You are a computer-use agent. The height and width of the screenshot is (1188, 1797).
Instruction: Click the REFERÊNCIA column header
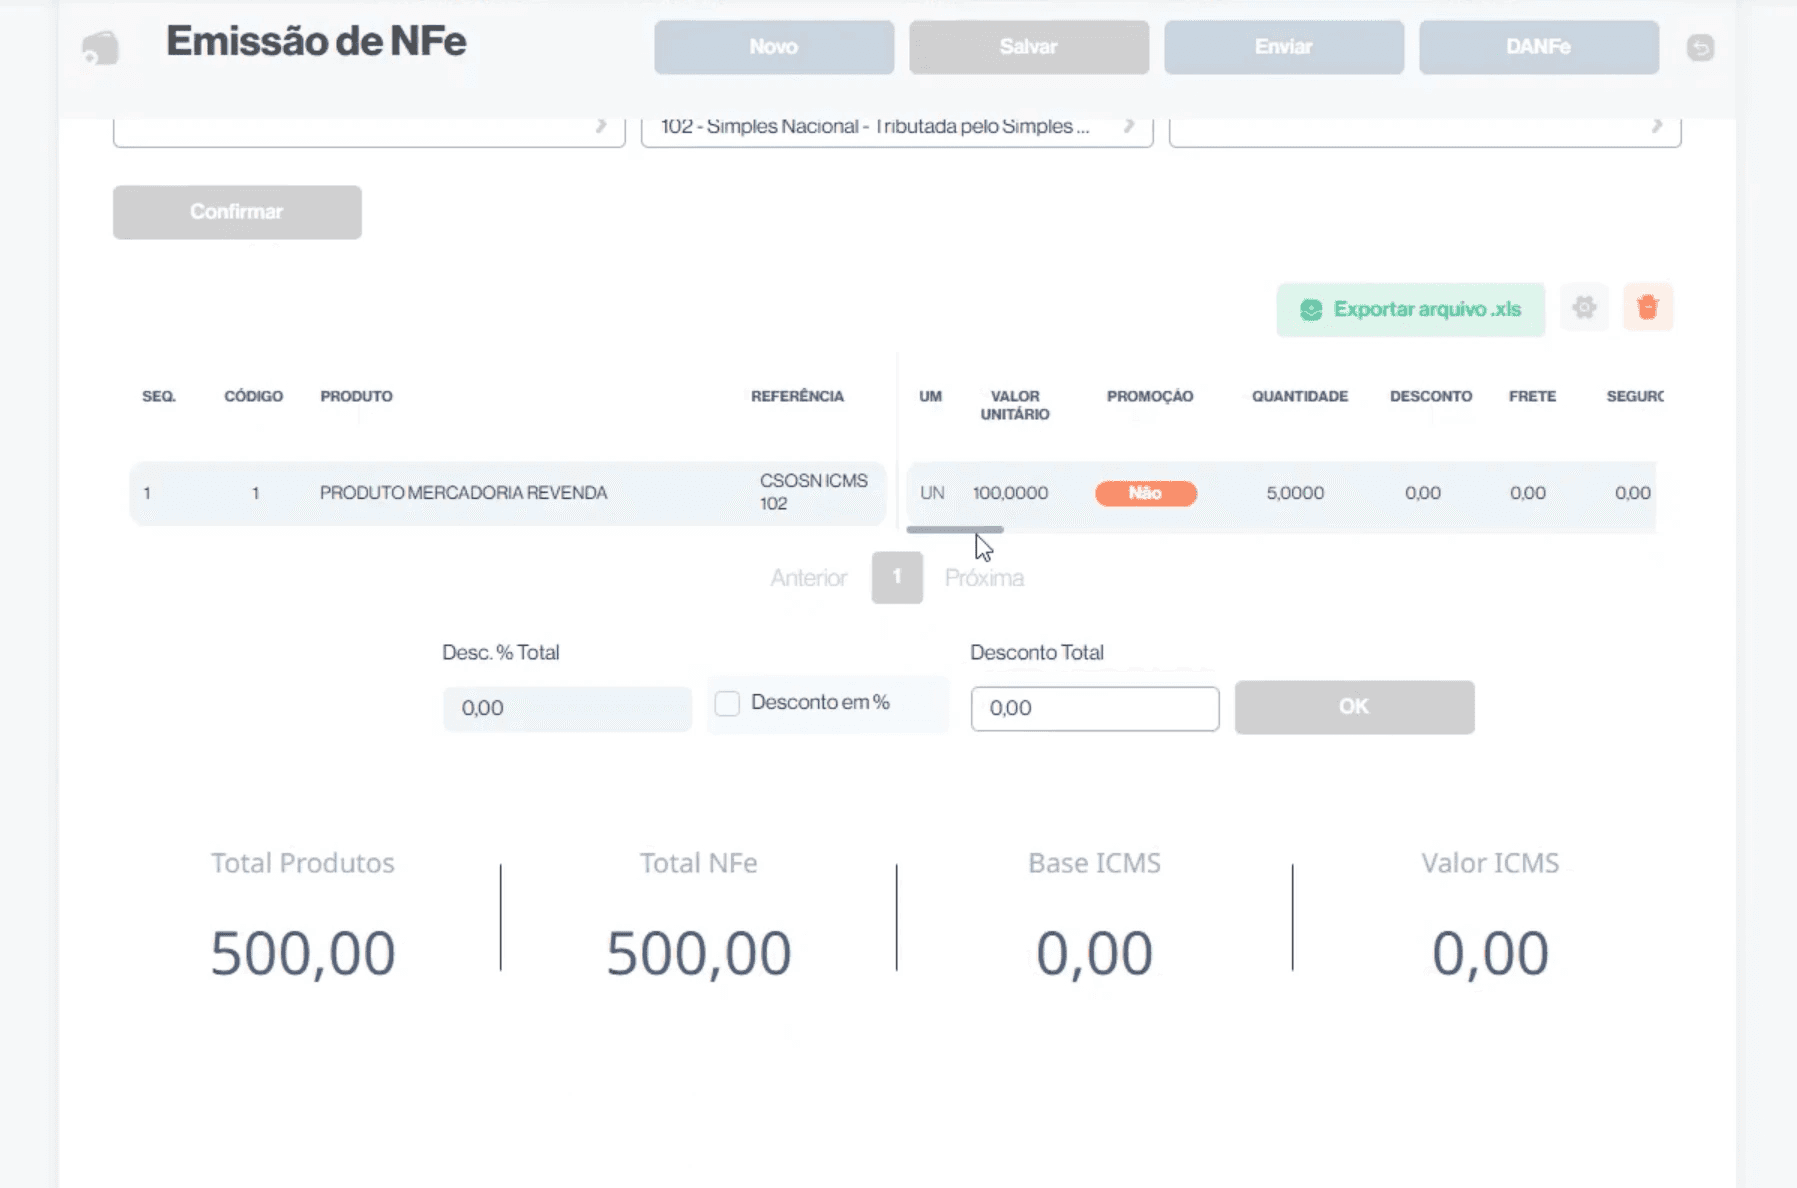(798, 396)
